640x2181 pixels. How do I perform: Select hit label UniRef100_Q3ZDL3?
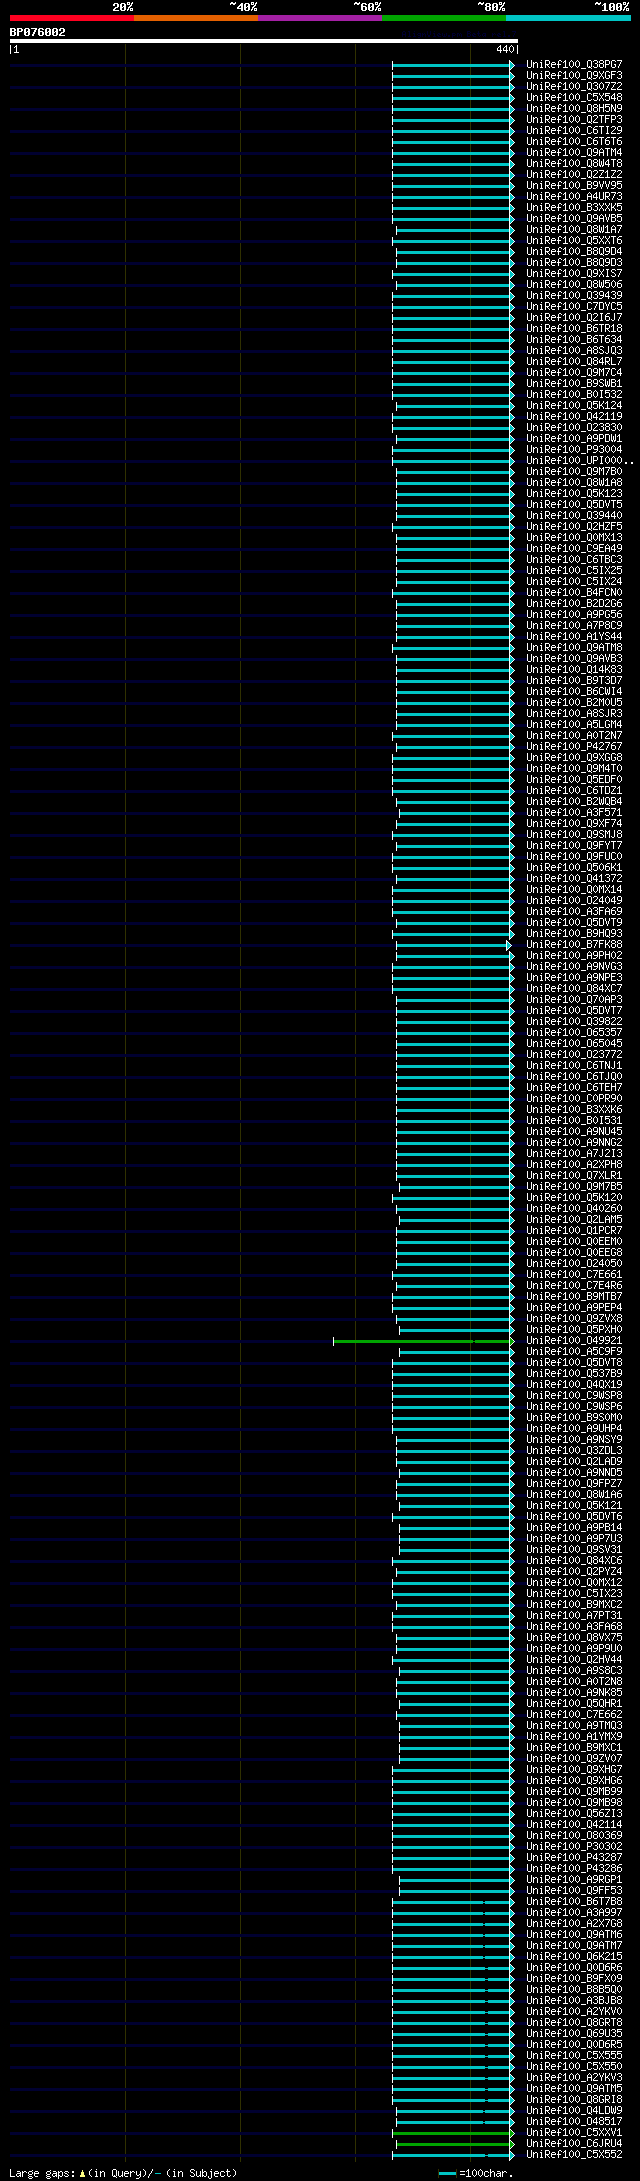(574, 1451)
